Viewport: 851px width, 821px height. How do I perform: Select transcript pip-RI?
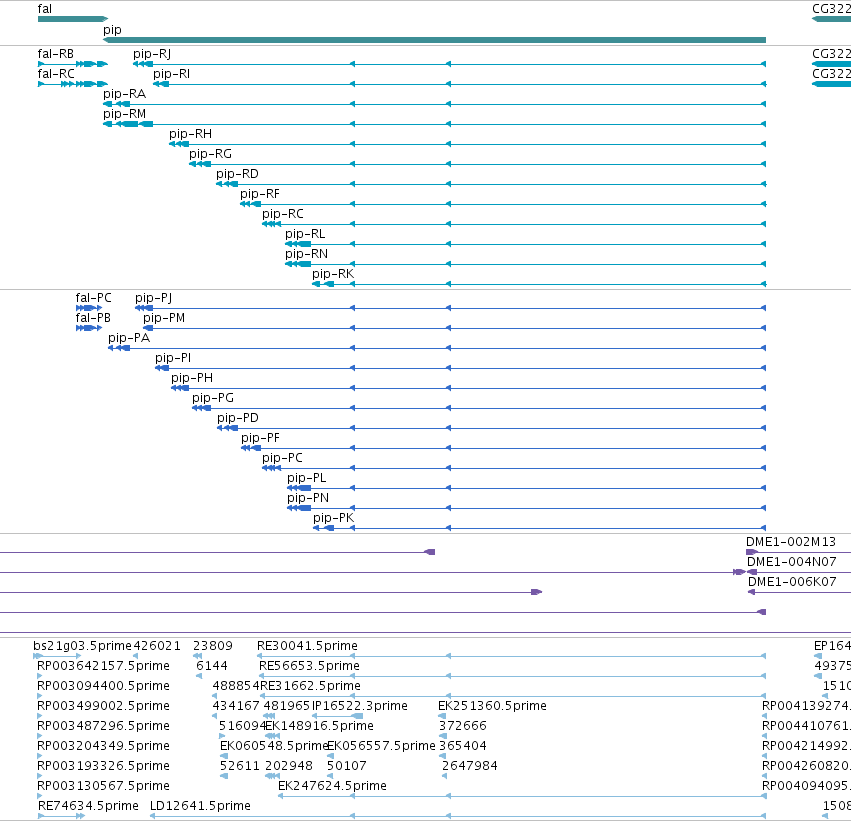coord(172,74)
